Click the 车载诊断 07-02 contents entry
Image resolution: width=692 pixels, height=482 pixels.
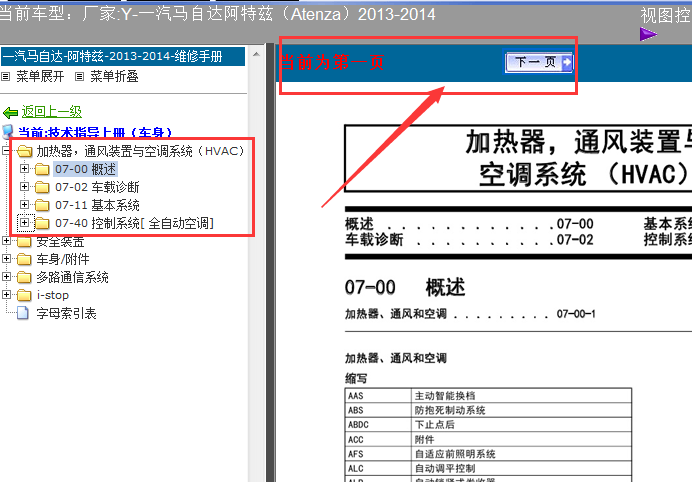[469, 240]
